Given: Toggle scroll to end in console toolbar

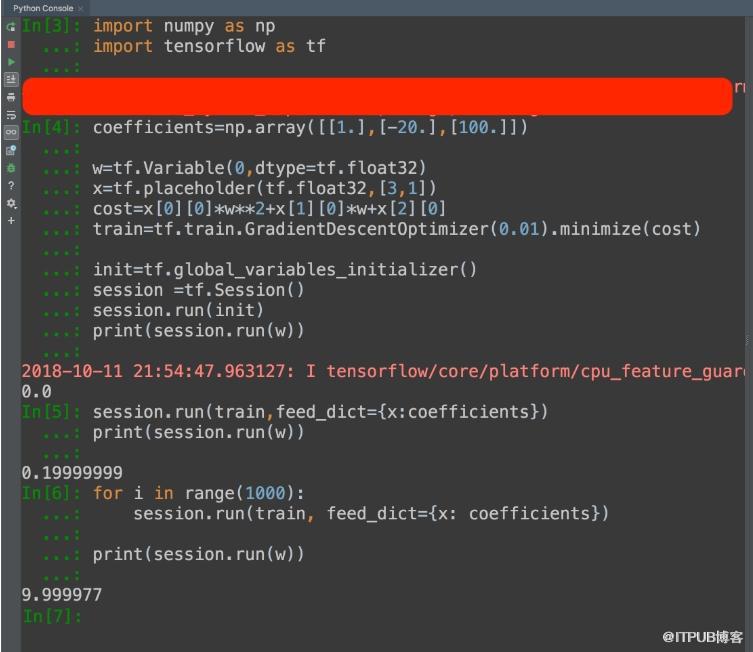Looking at the screenshot, I should 11,79.
